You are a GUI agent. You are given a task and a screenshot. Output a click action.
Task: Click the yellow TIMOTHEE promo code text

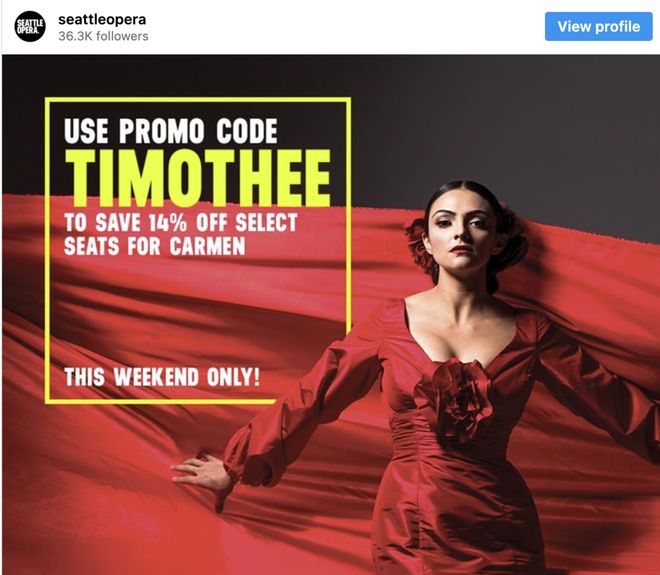(198, 178)
